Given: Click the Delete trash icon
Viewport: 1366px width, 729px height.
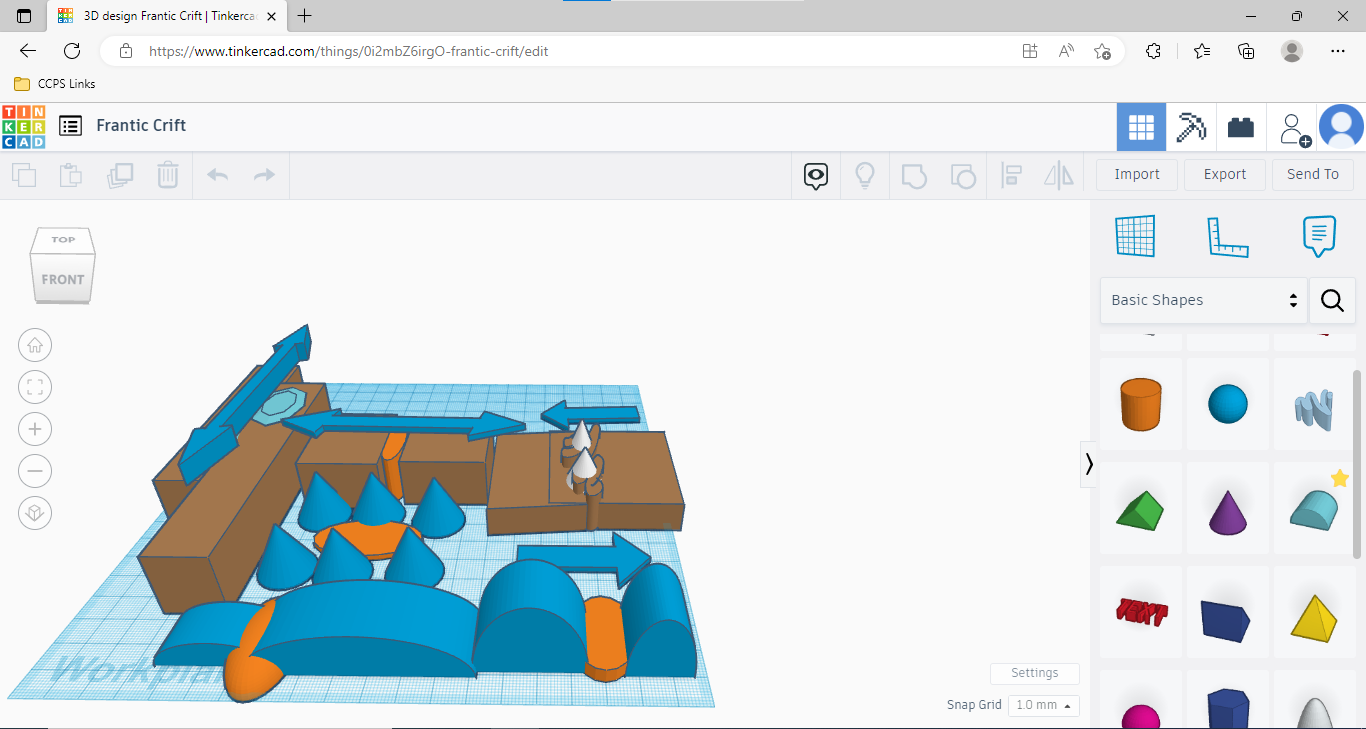Looking at the screenshot, I should tap(167, 176).
